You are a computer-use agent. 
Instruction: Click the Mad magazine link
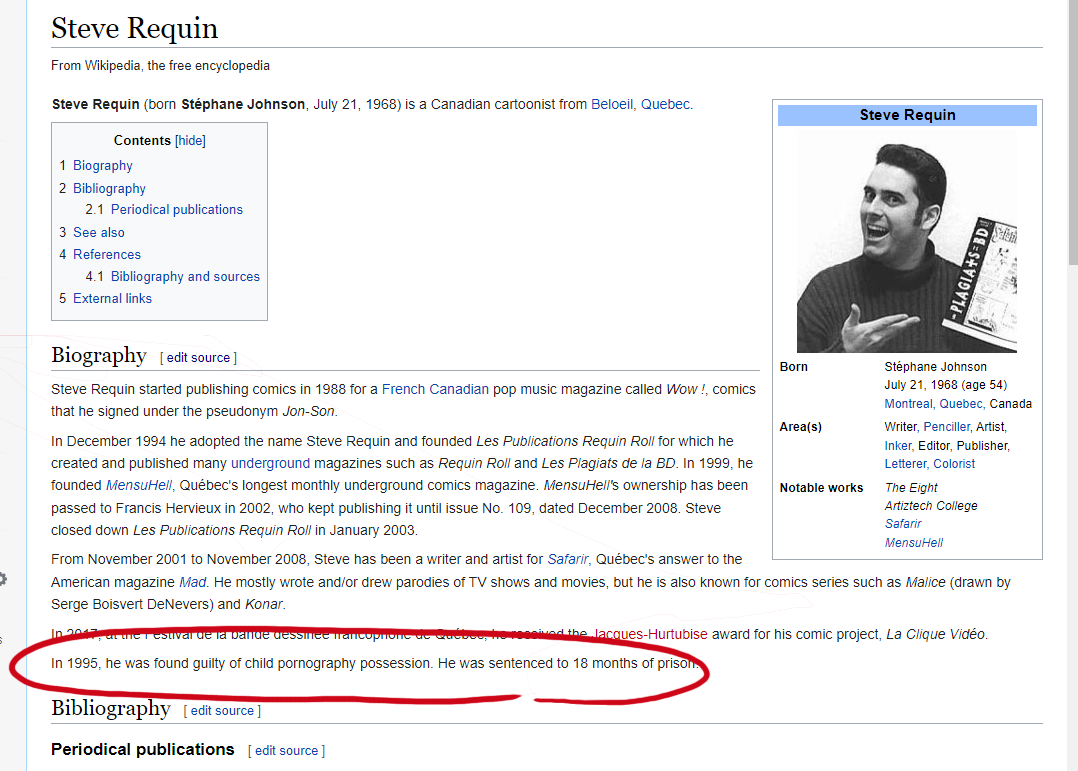pyautogui.click(x=192, y=582)
